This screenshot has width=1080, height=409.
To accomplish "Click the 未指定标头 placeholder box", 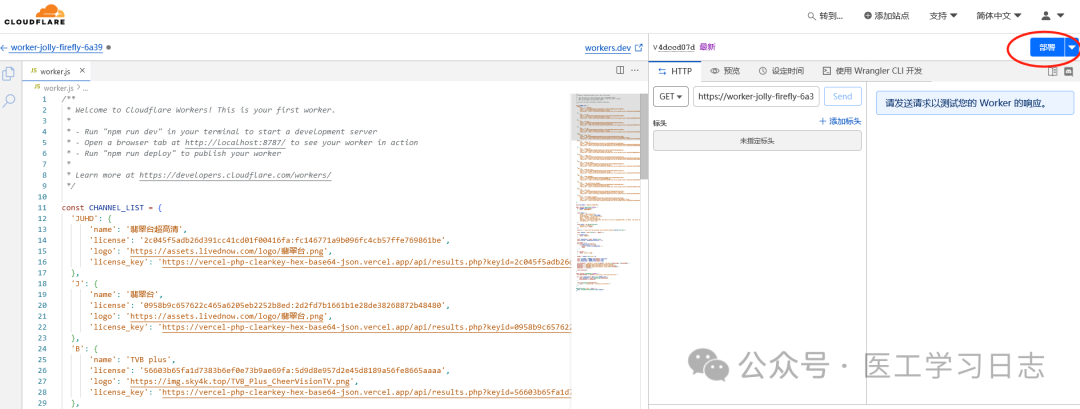I will pos(757,140).
